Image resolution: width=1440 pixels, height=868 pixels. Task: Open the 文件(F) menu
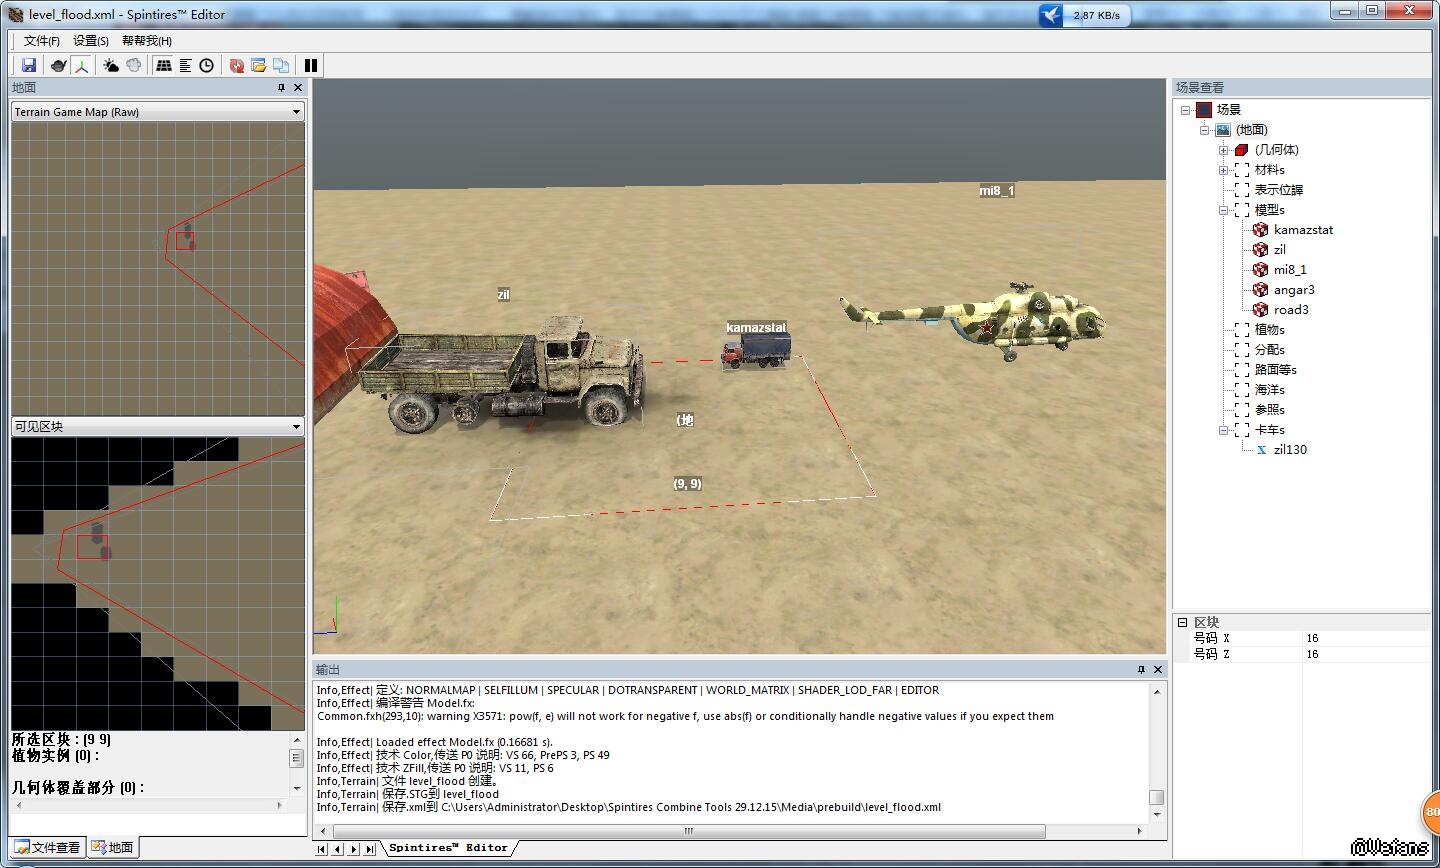click(x=42, y=41)
